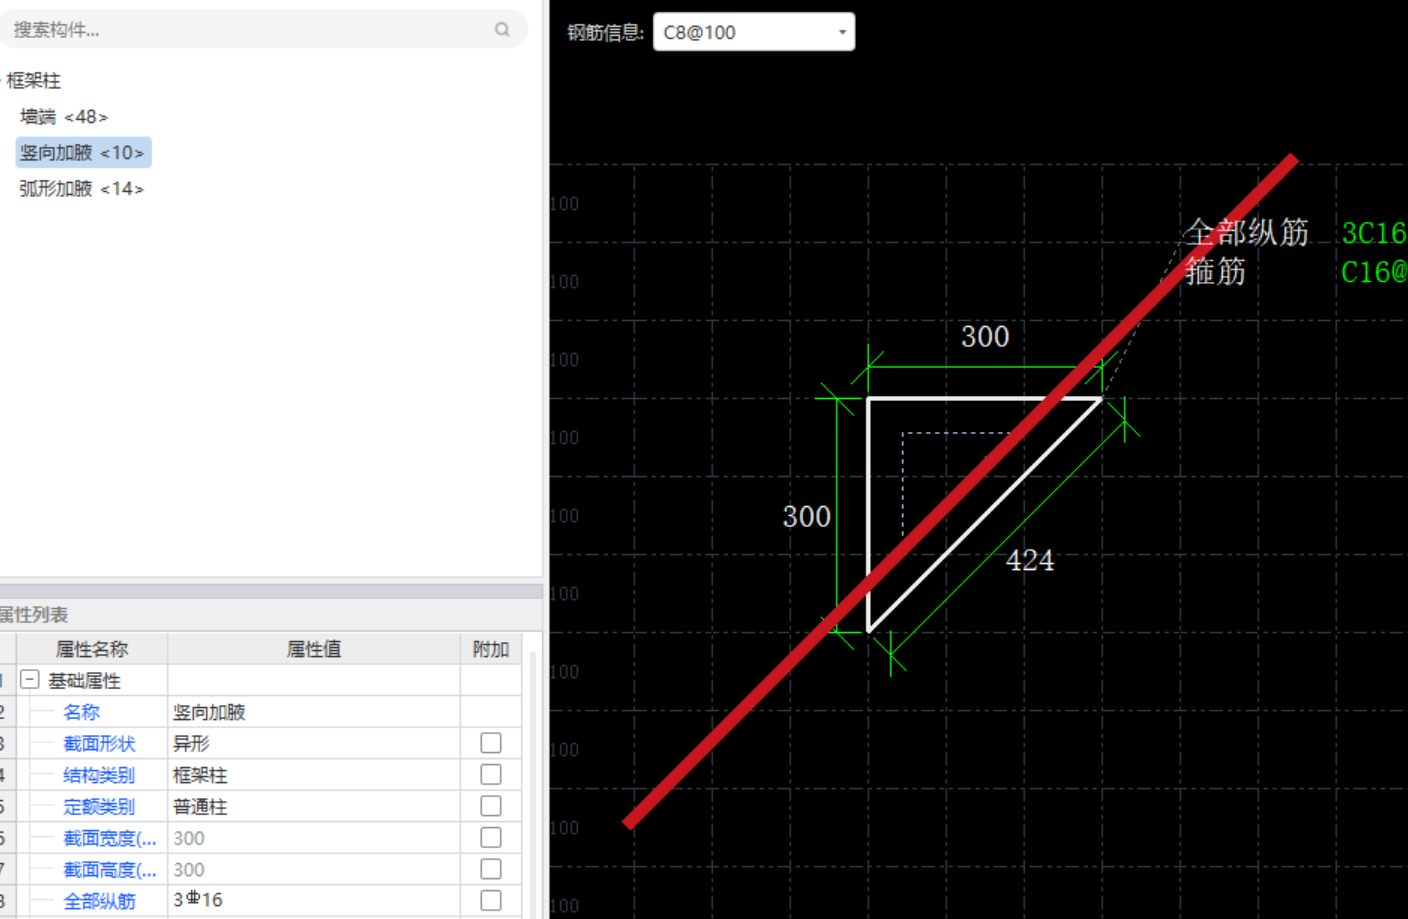1408x919 pixels.
Task: Click the 全部纵筋 property name
Action: point(99,901)
